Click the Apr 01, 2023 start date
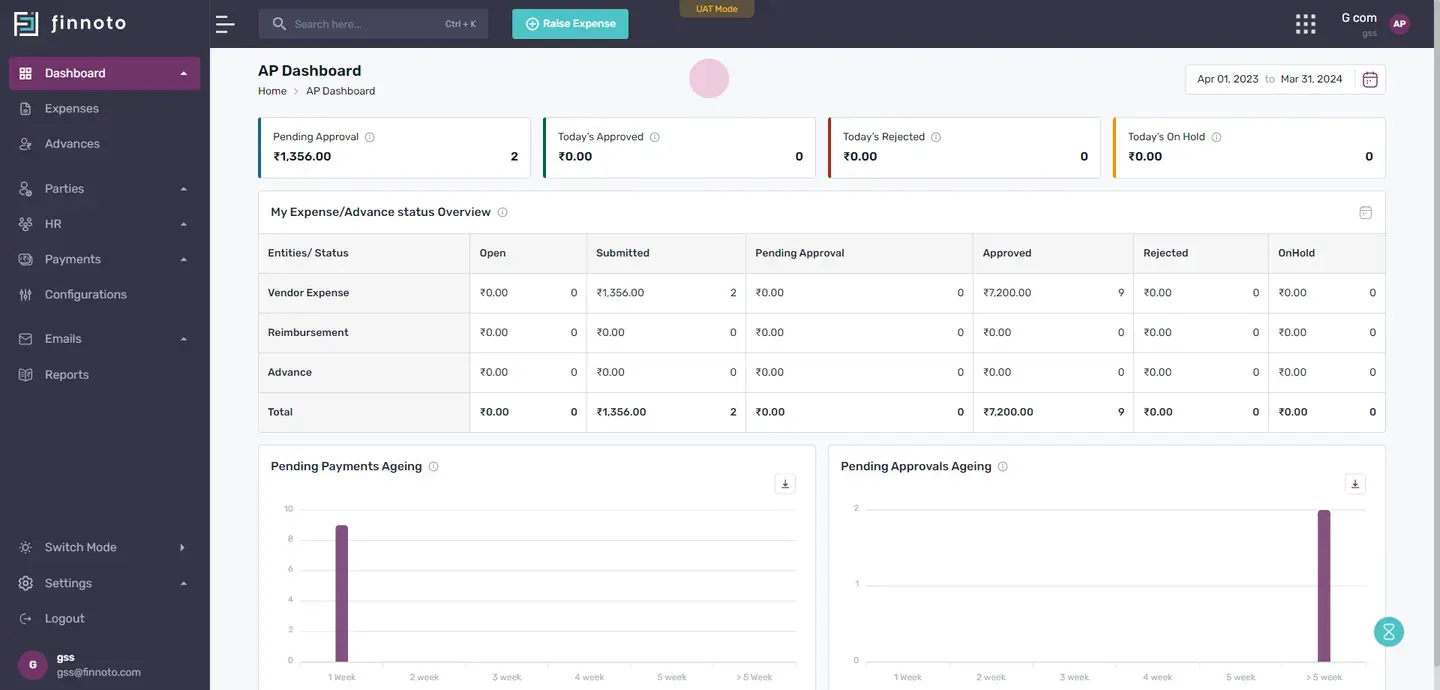The width and height of the screenshot is (1440, 690). (x=1227, y=79)
